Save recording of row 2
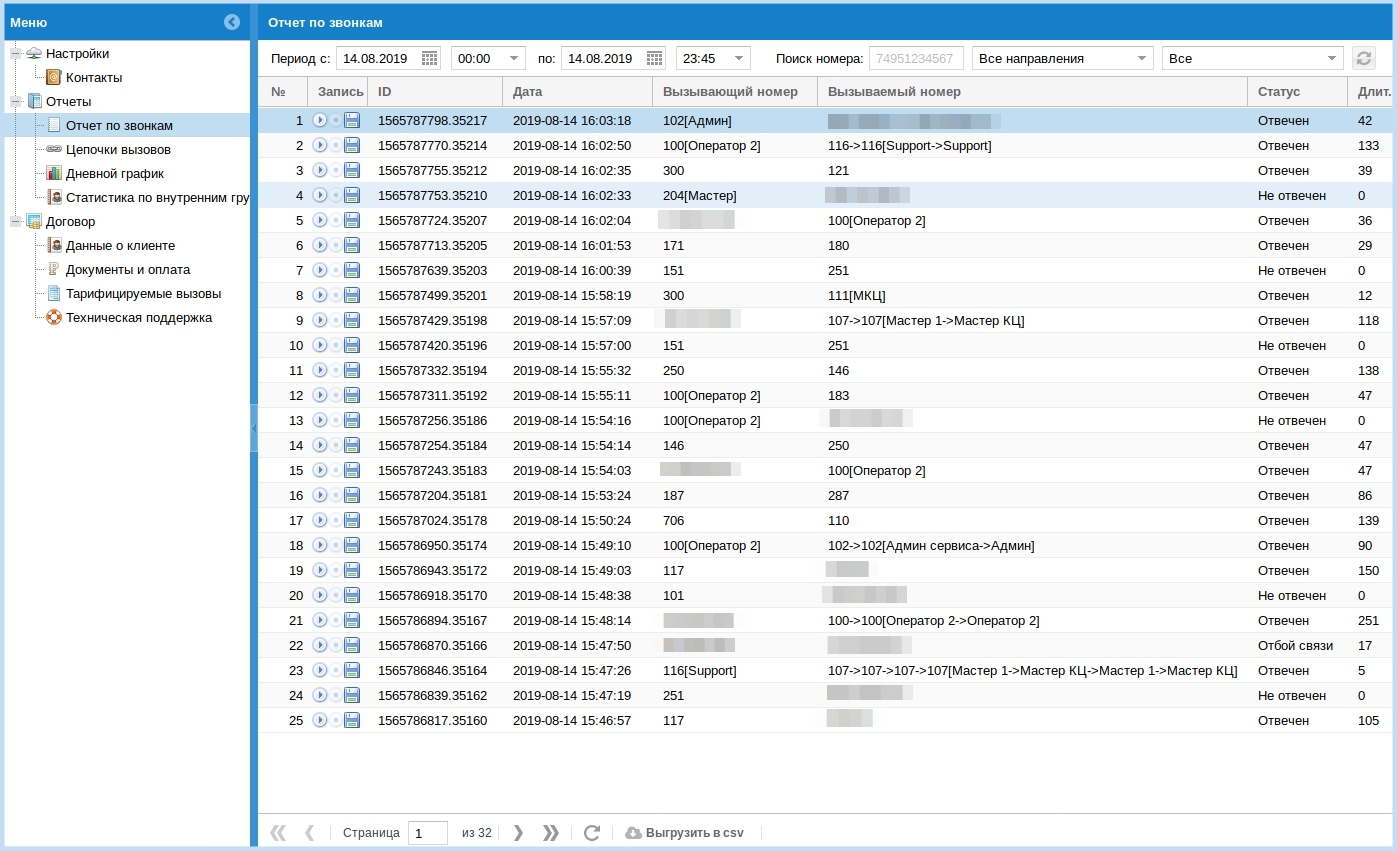This screenshot has width=1397, height=851. point(352,145)
